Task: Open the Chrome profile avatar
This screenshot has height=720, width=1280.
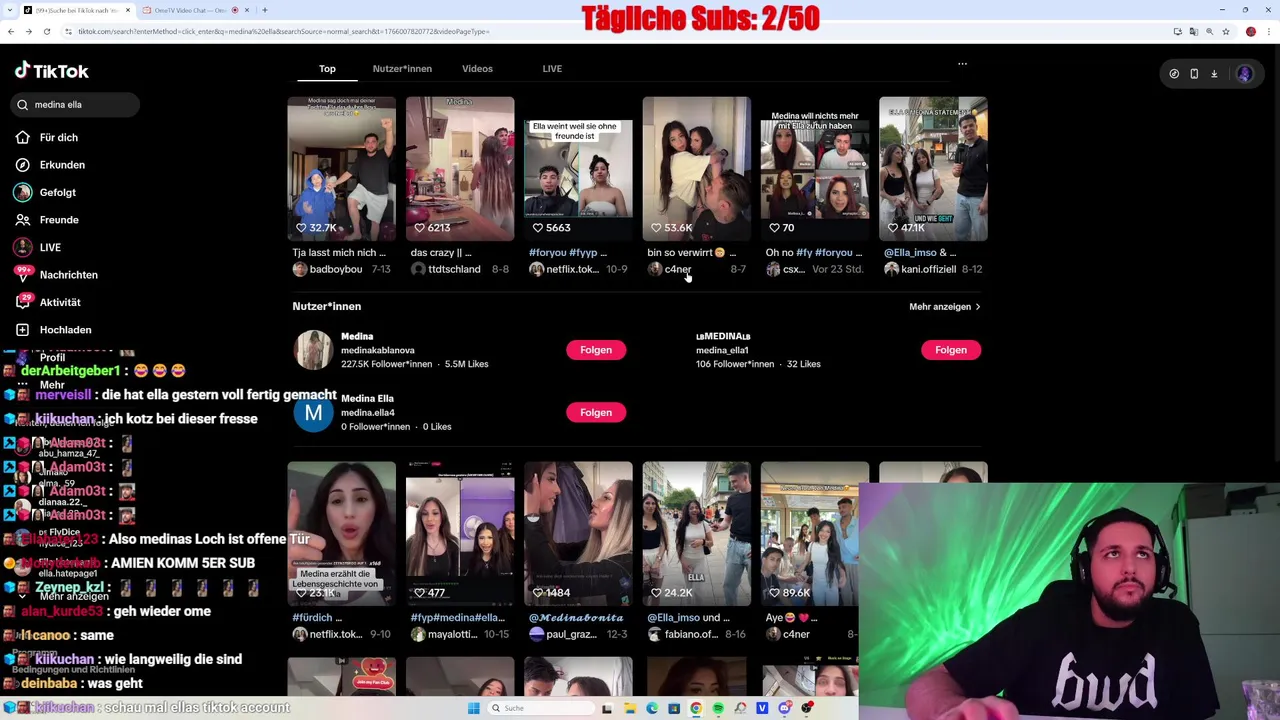Action: click(x=1251, y=32)
